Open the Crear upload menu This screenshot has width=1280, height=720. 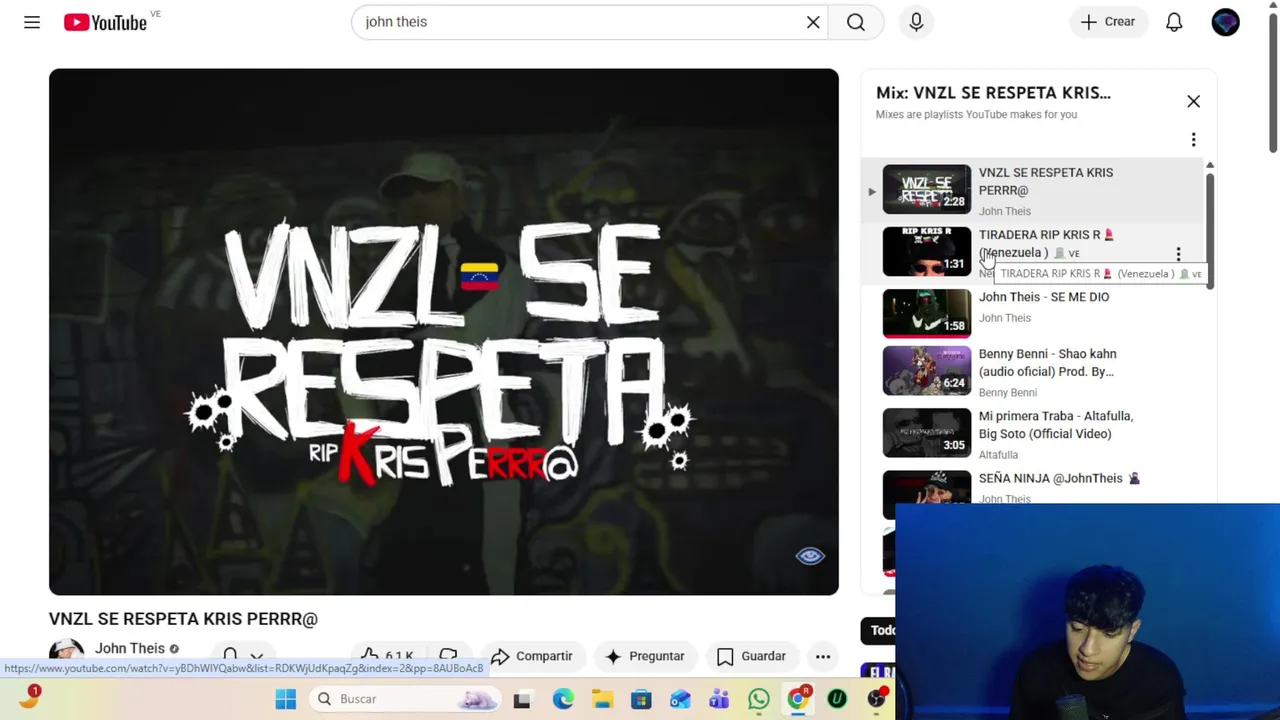[1108, 22]
